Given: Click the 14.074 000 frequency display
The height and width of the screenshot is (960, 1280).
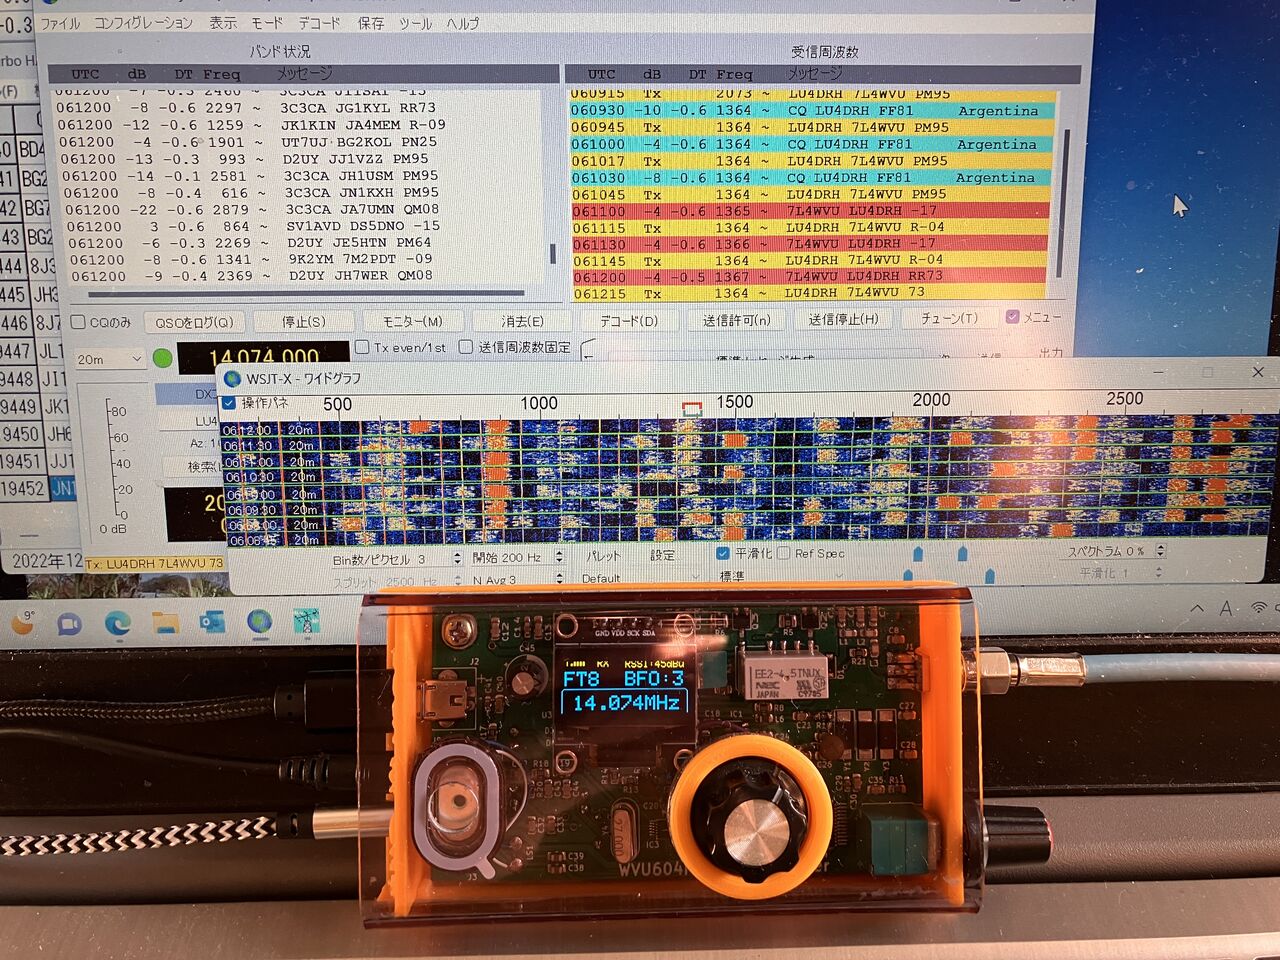Looking at the screenshot, I should (x=263, y=357).
